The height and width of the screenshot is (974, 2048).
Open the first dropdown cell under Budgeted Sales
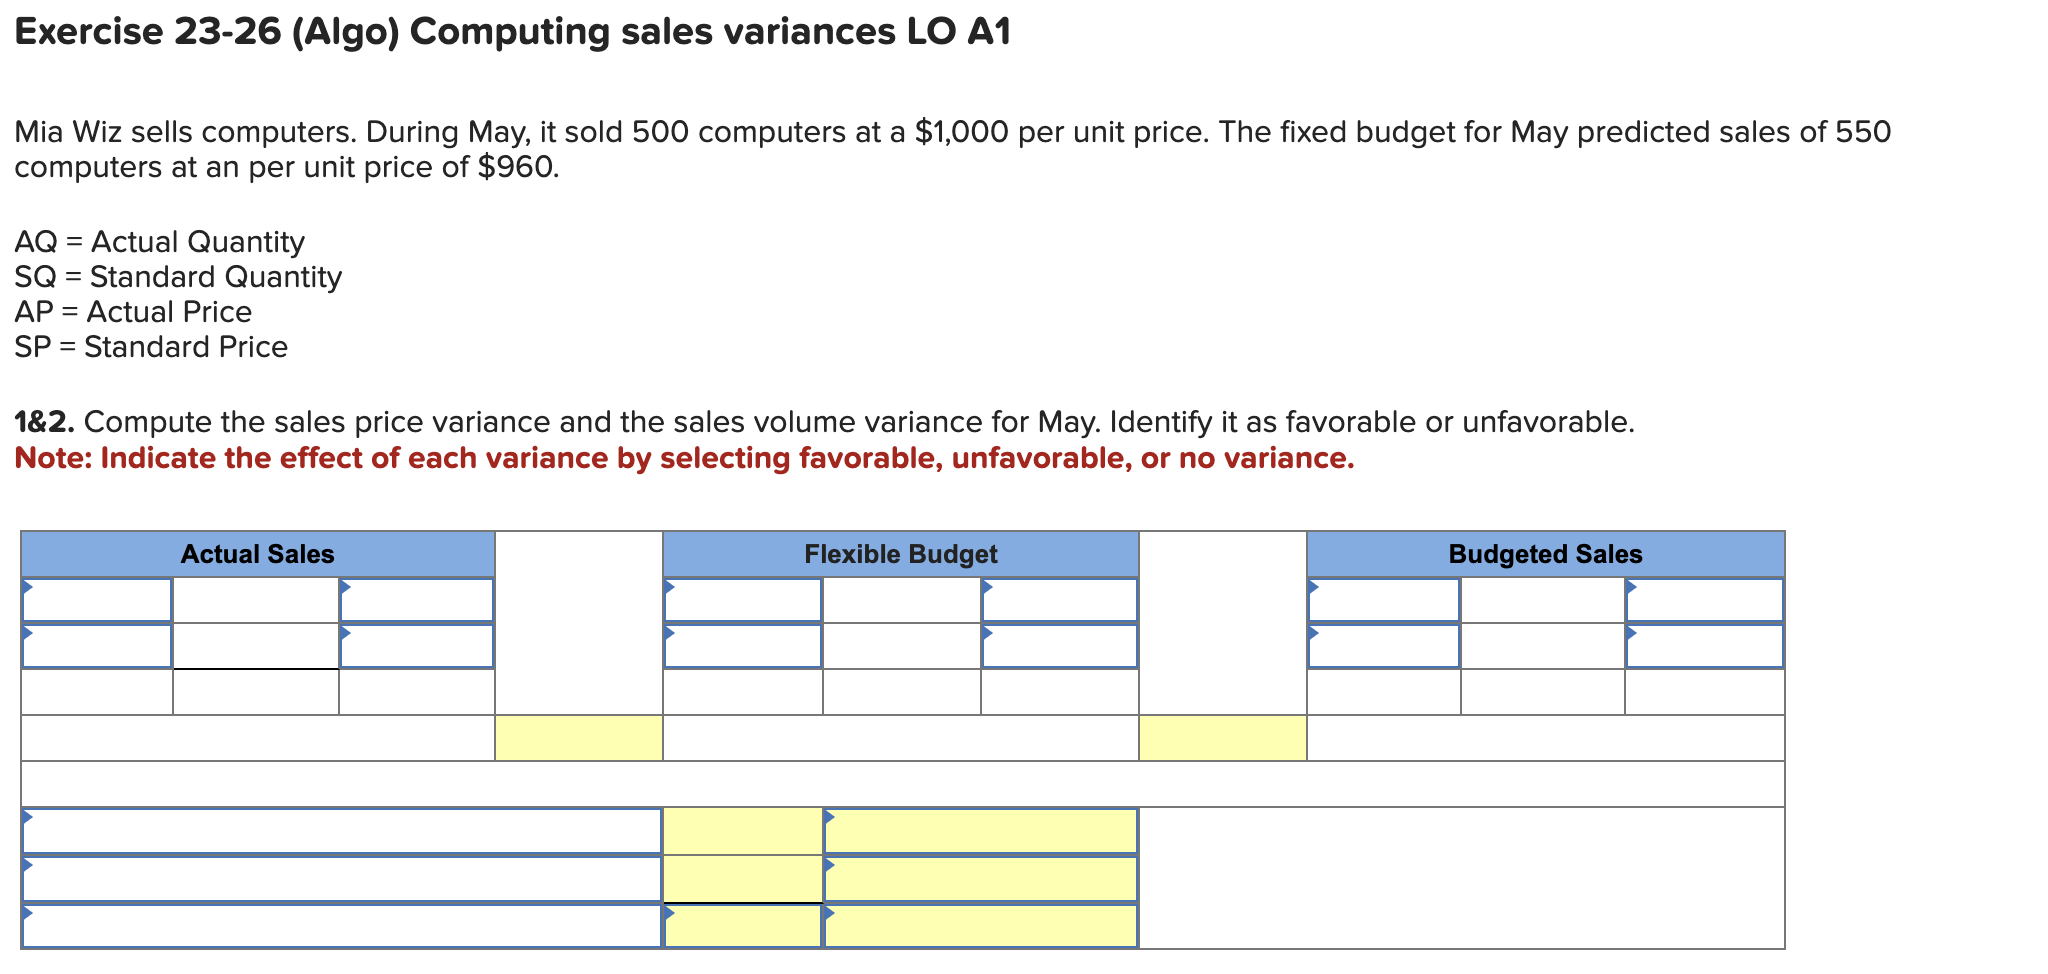(1385, 600)
